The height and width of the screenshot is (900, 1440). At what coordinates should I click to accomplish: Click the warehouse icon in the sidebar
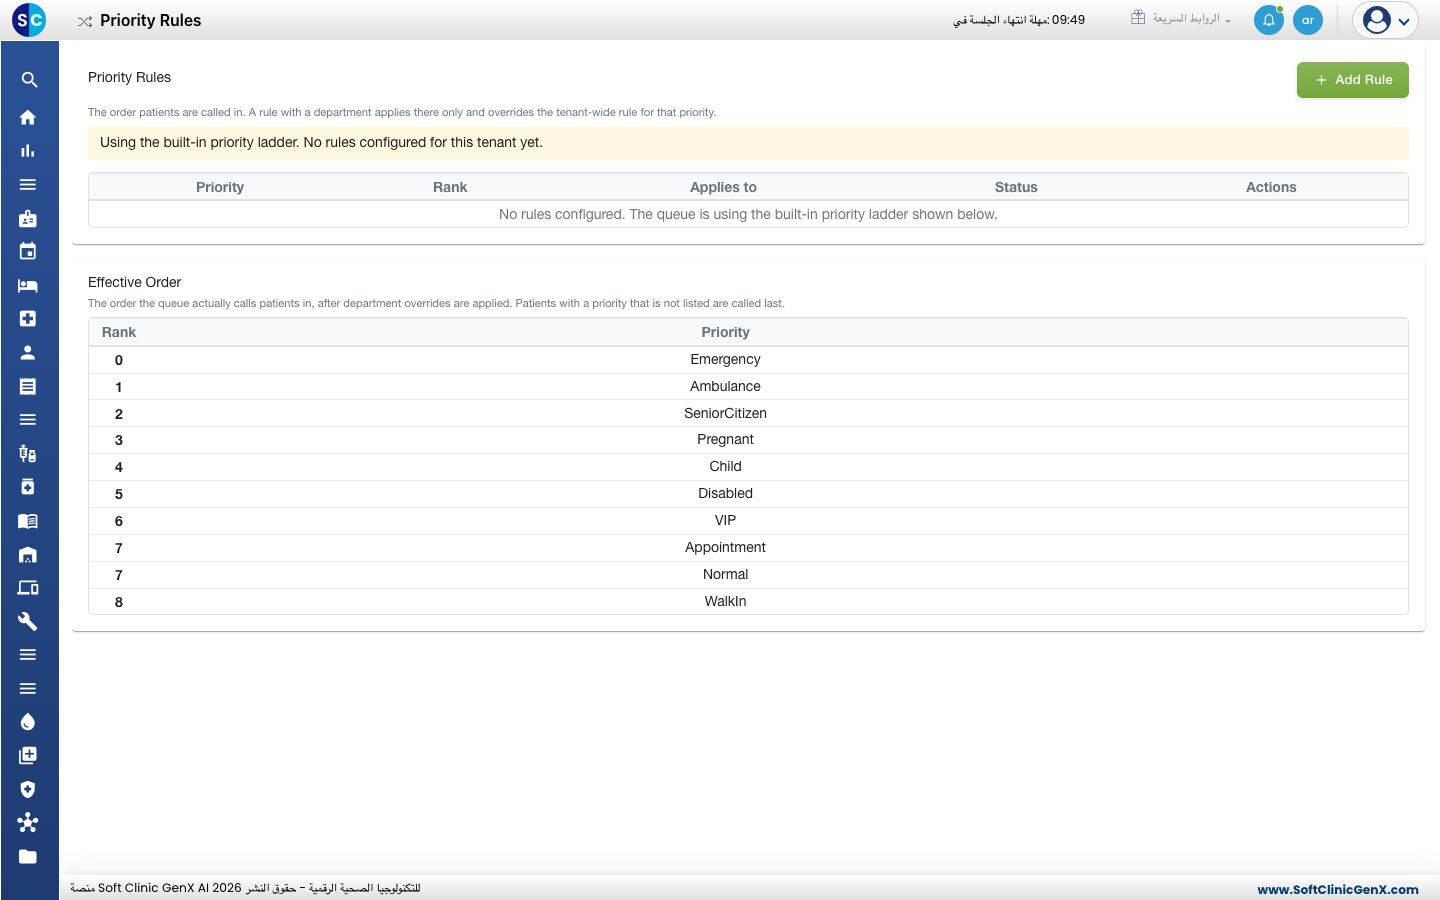pyautogui.click(x=28, y=555)
